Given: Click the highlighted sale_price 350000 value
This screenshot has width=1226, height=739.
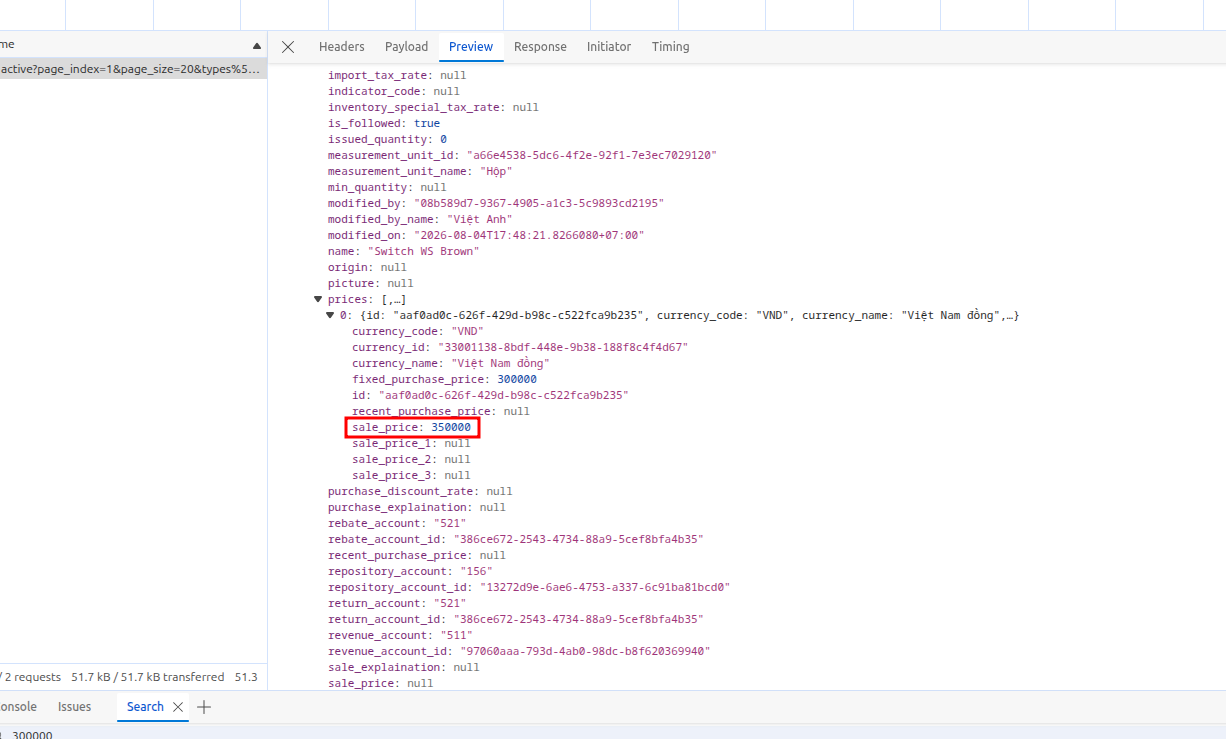Looking at the screenshot, I should coord(451,427).
